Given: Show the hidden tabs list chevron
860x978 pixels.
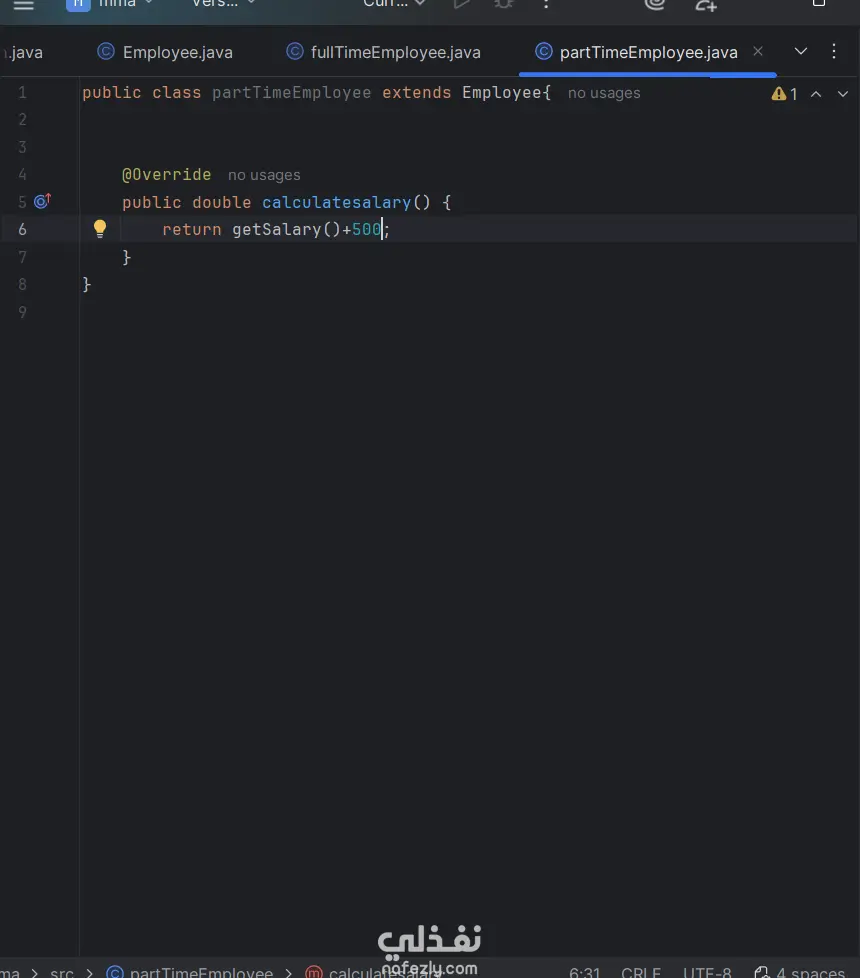Looking at the screenshot, I should coord(801,51).
